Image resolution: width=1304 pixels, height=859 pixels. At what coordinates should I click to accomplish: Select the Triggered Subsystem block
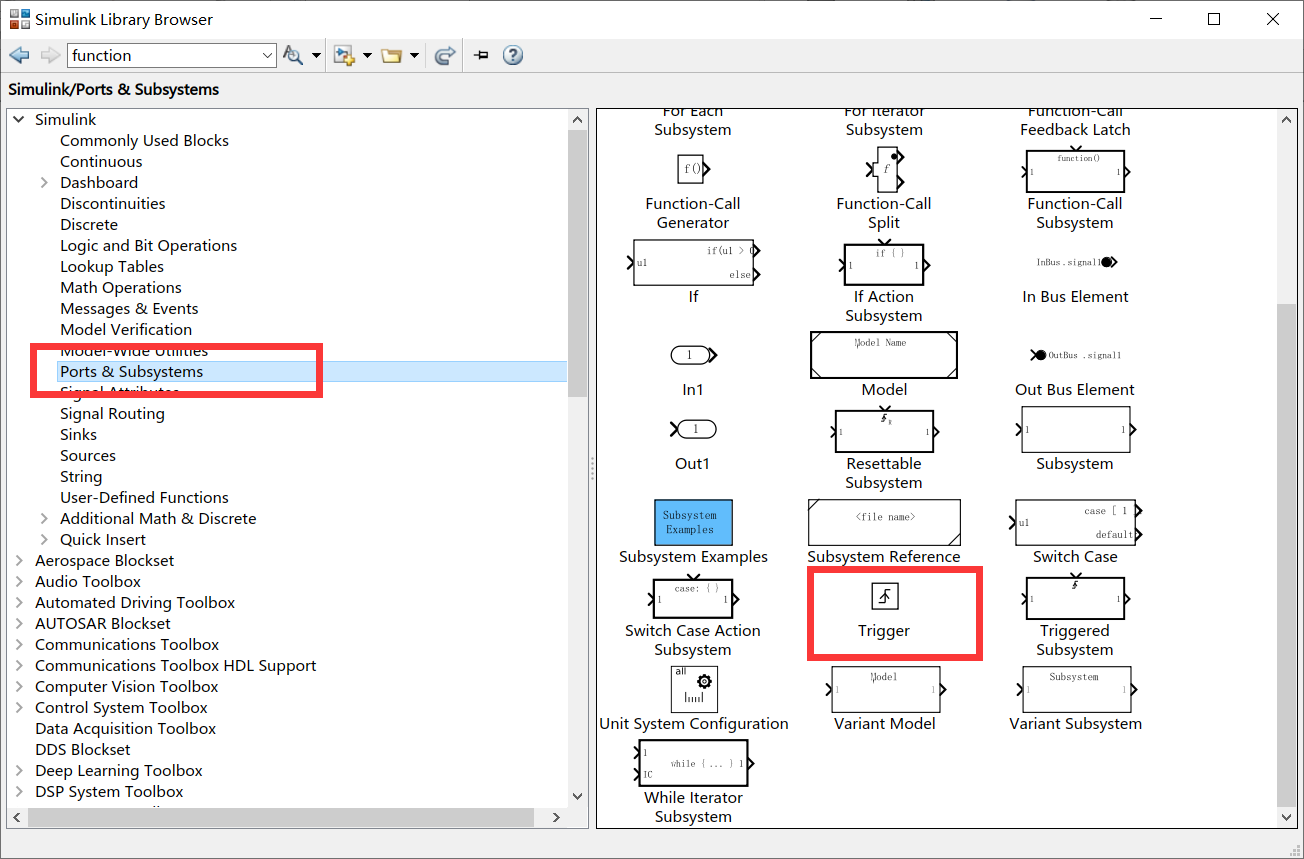click(x=1075, y=597)
